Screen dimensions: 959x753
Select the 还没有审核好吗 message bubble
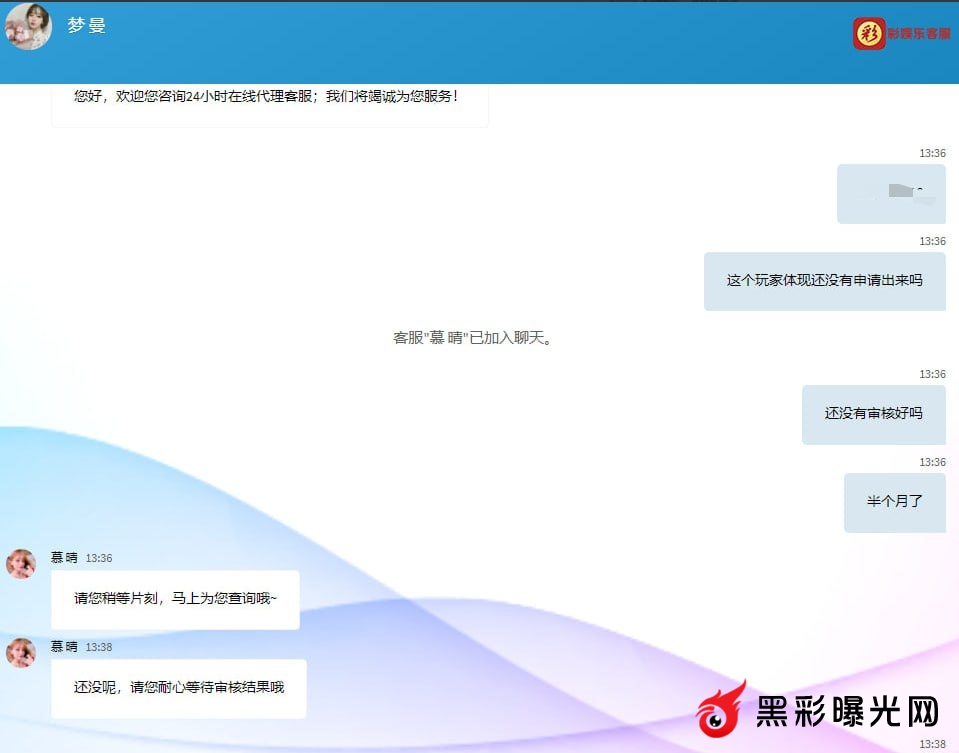tap(873, 414)
